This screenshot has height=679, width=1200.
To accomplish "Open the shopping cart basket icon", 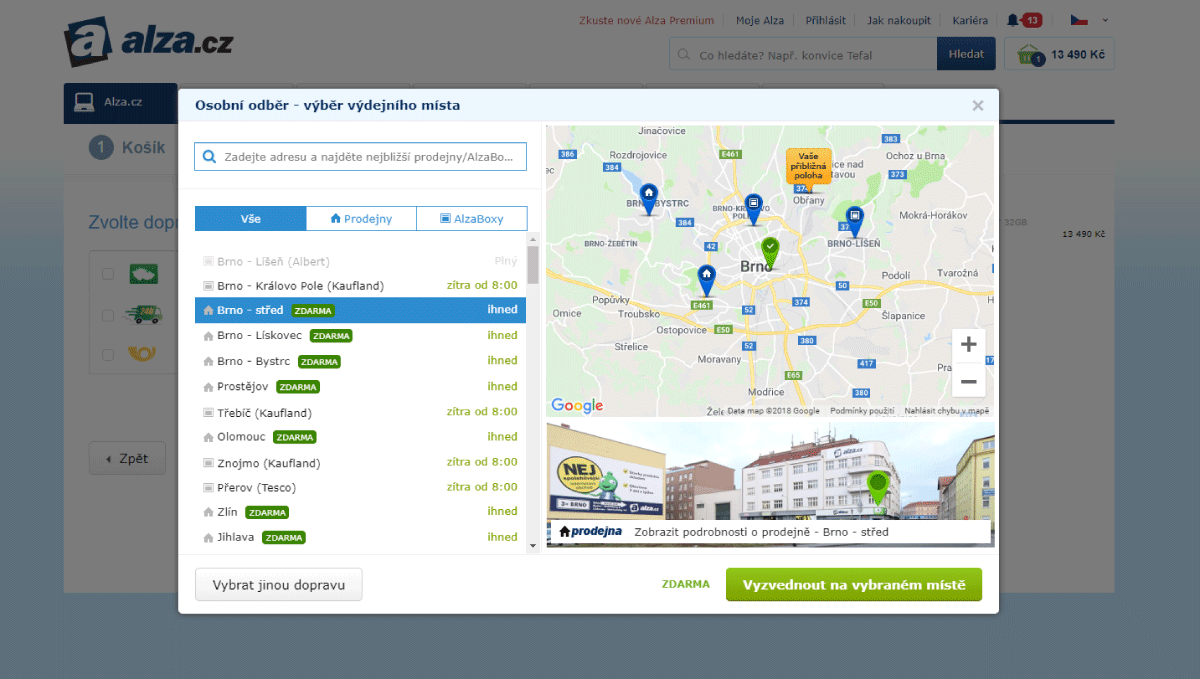I will click(x=1029, y=55).
